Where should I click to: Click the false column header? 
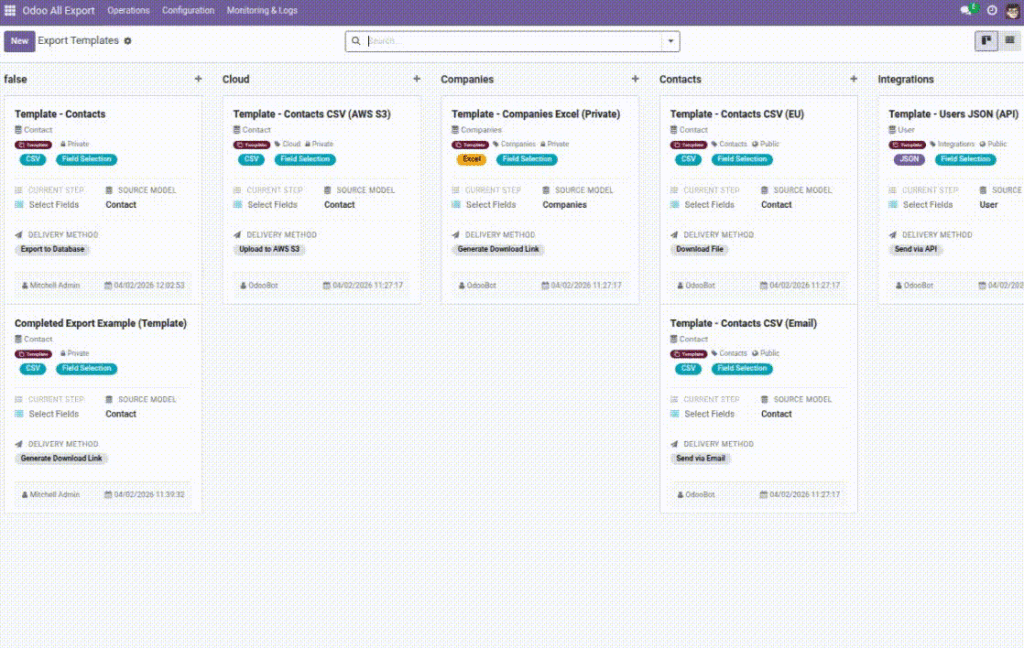[x=16, y=79]
